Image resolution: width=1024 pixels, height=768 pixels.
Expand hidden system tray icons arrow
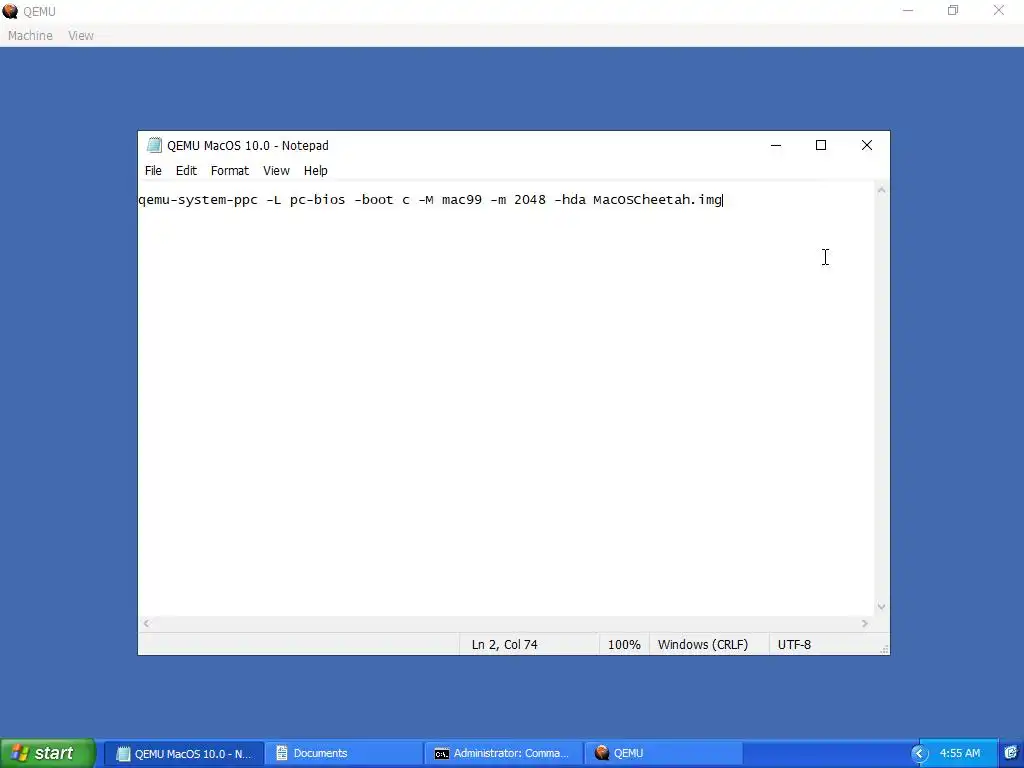(x=920, y=754)
